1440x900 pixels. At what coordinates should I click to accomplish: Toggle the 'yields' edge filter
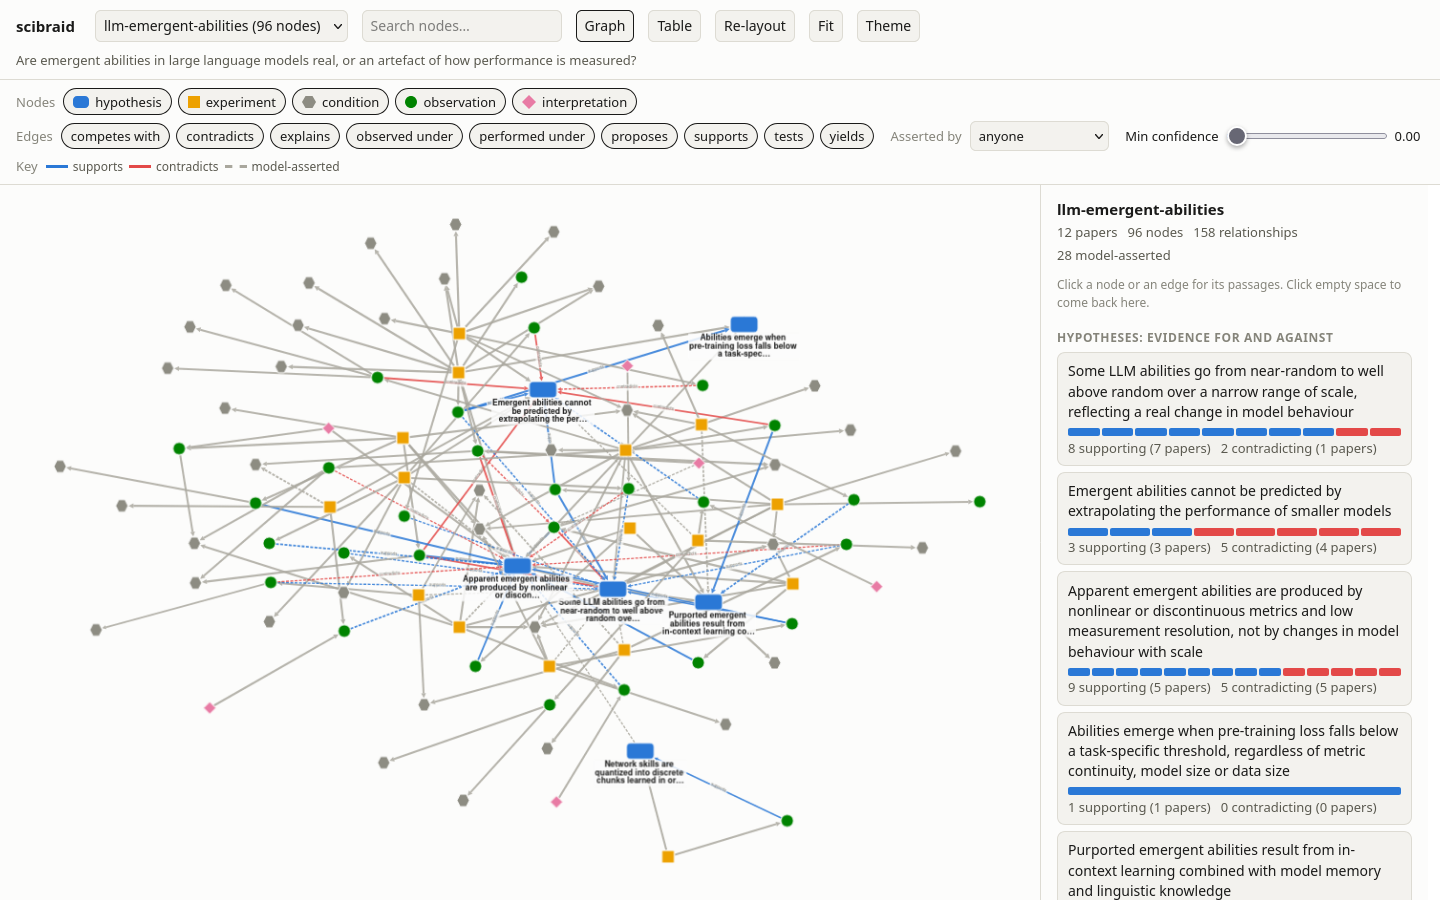[847, 136]
